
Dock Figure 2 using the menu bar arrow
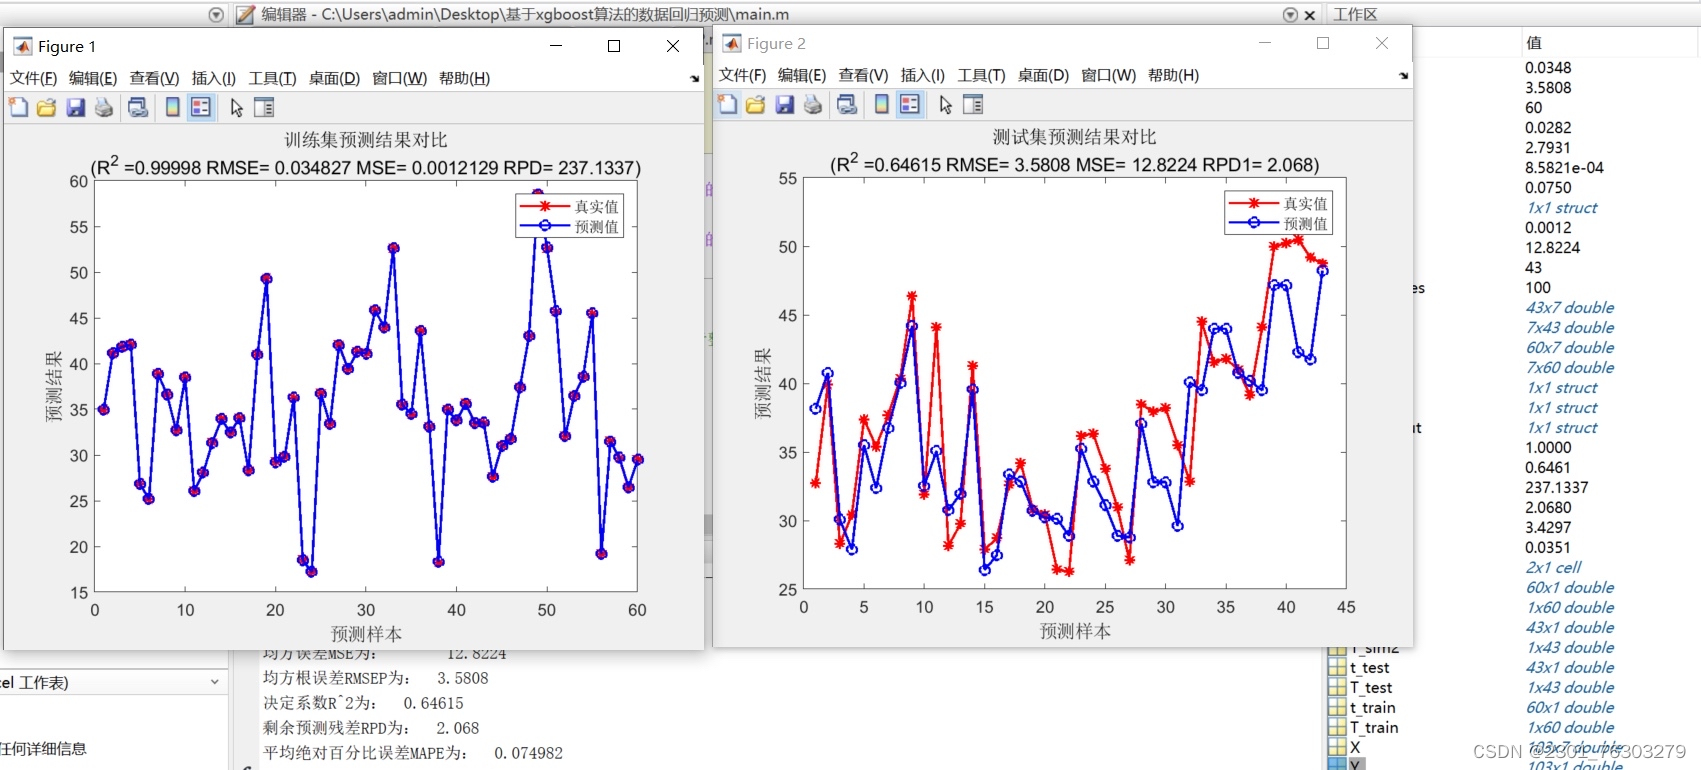tap(1404, 75)
